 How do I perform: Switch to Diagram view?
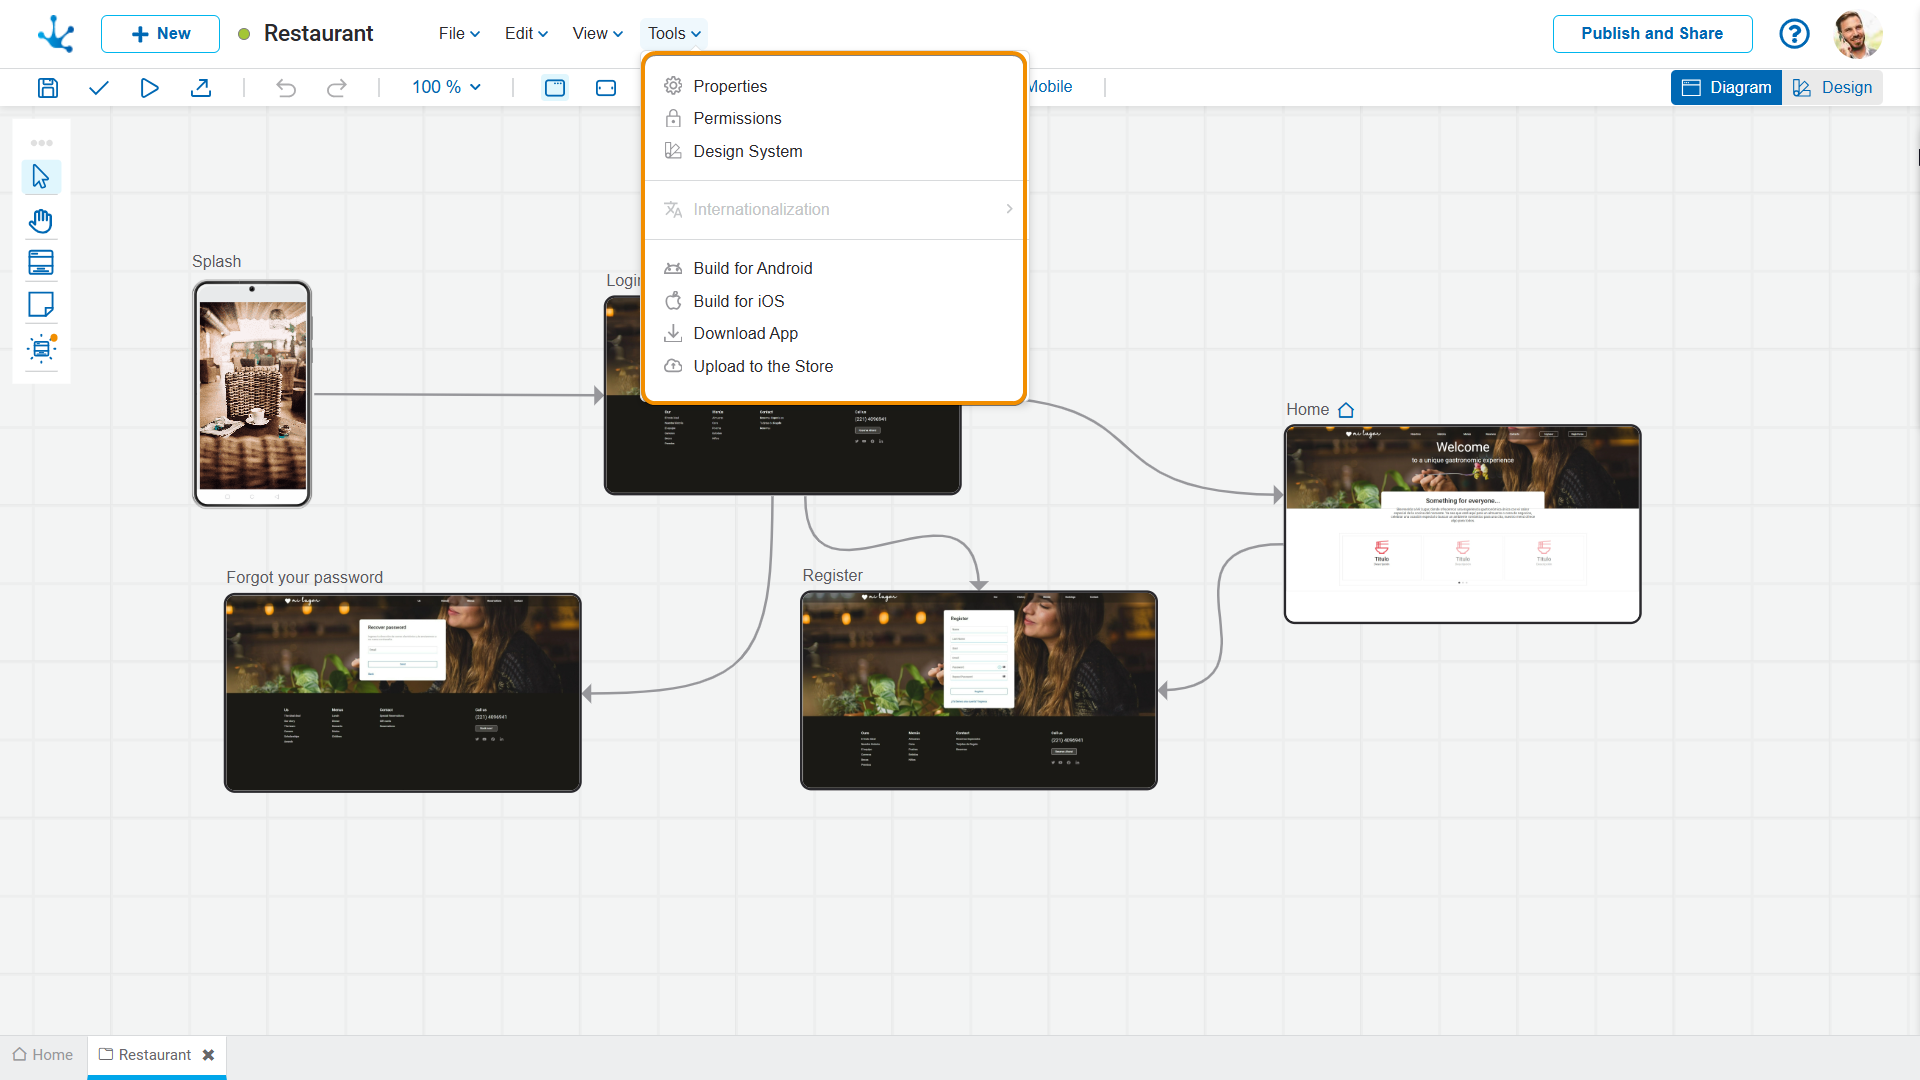click(1726, 88)
